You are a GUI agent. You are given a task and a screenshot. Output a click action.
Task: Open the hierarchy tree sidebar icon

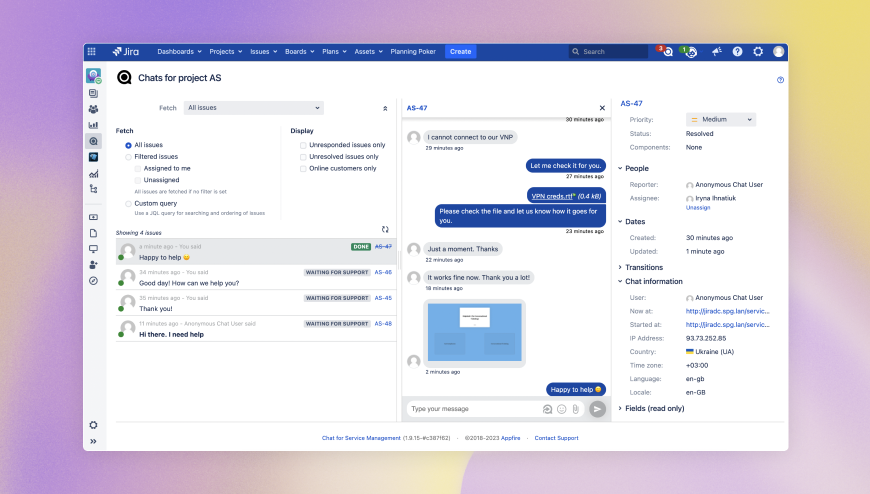coord(93,189)
